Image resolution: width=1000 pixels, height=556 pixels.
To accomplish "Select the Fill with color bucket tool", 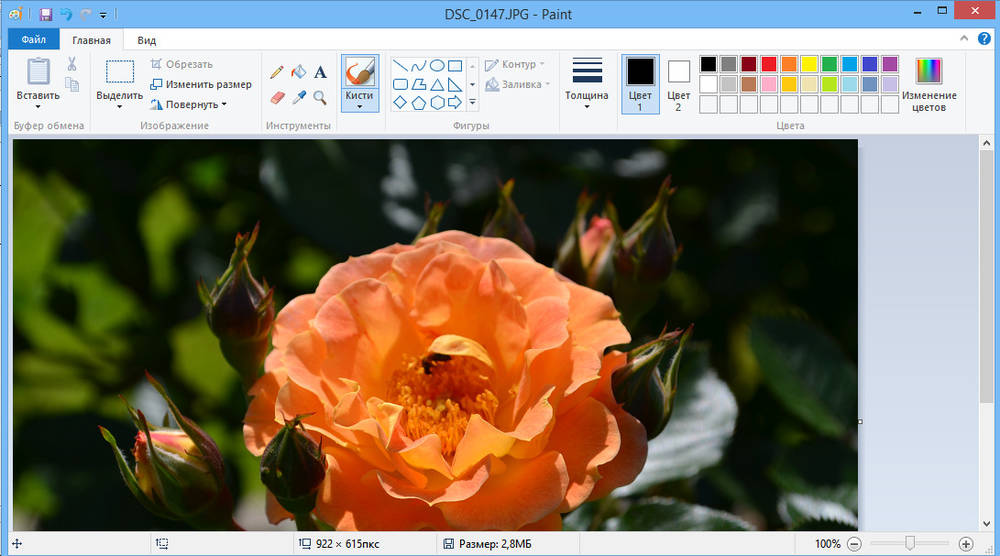I will [x=299, y=72].
